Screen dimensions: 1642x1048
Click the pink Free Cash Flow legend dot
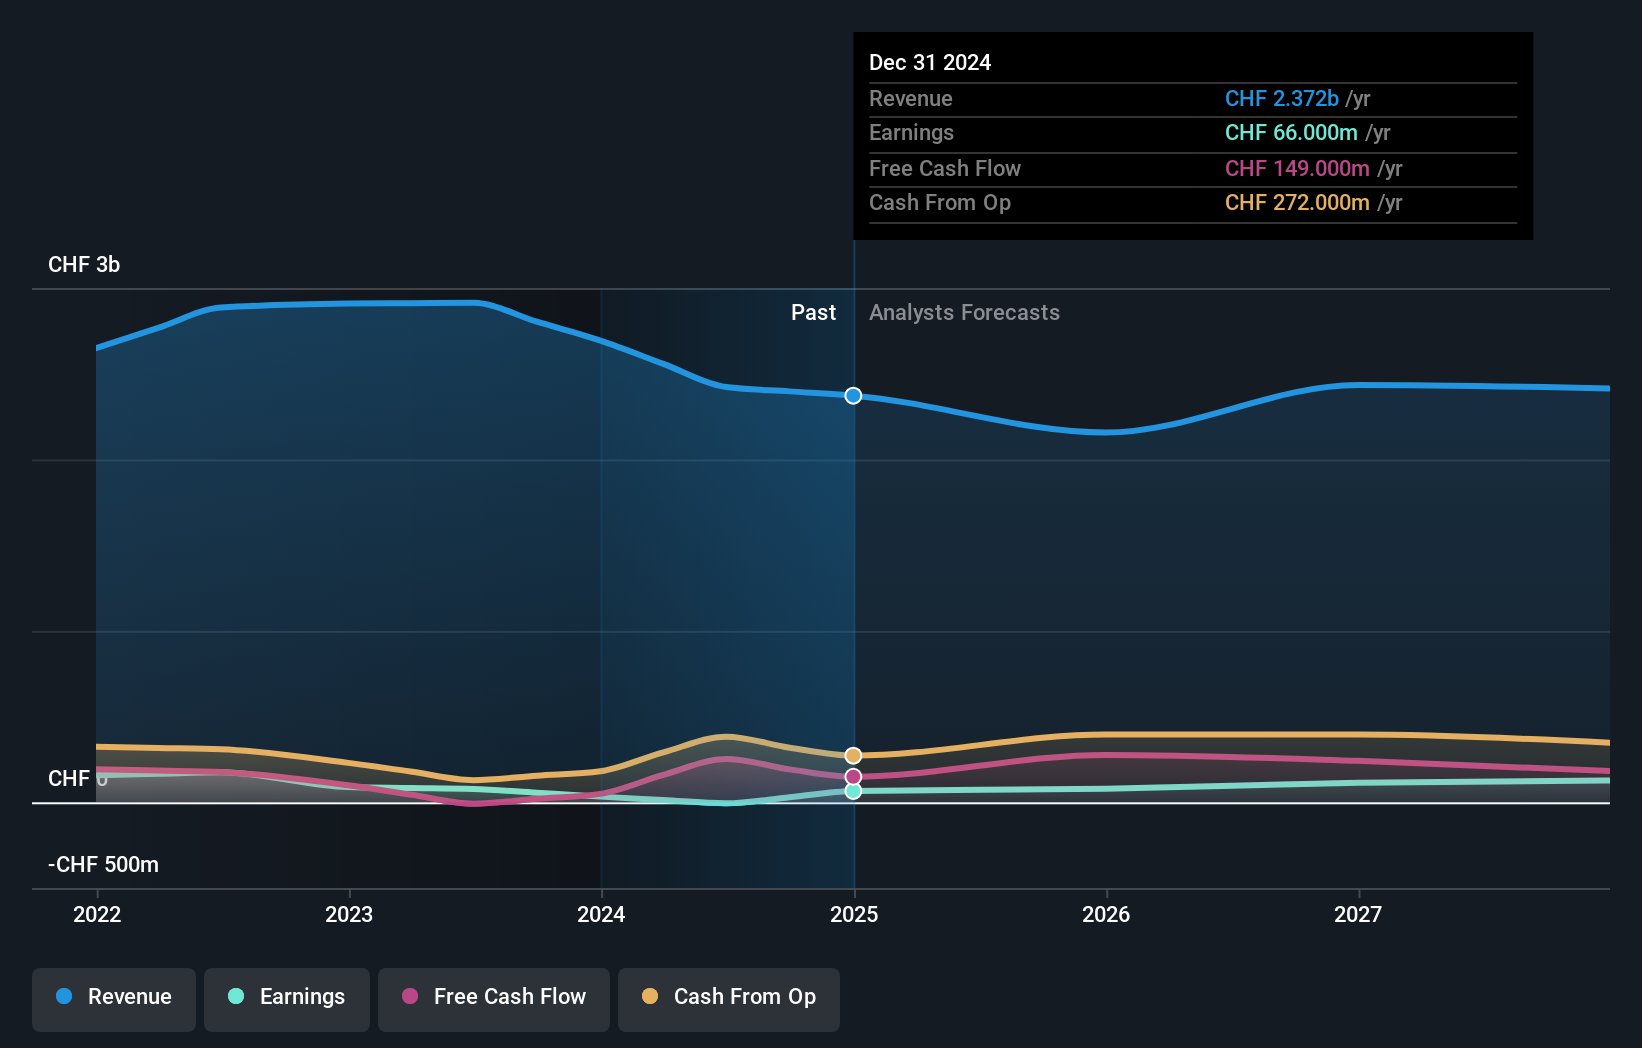(408, 997)
